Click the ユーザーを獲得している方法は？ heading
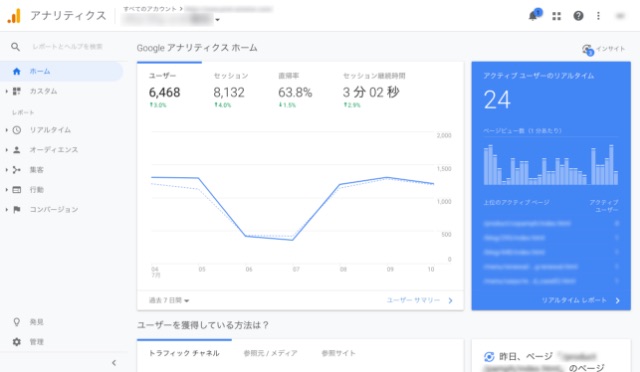This screenshot has height=372, width=640. coord(203,325)
